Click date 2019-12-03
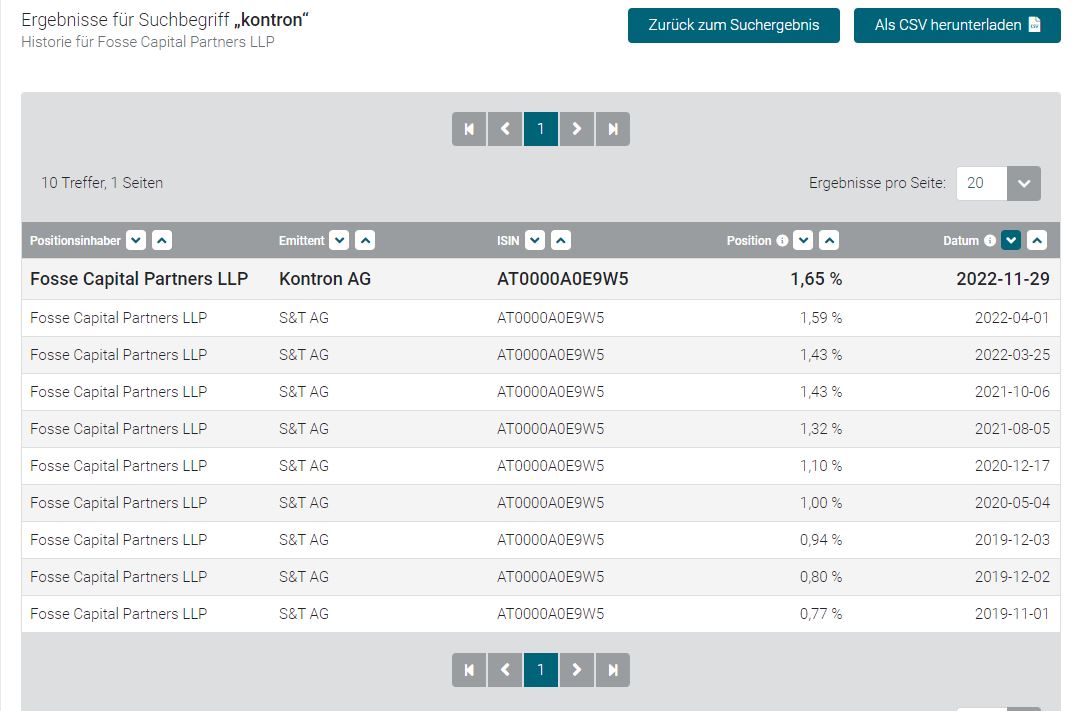1076x711 pixels. coord(1012,540)
